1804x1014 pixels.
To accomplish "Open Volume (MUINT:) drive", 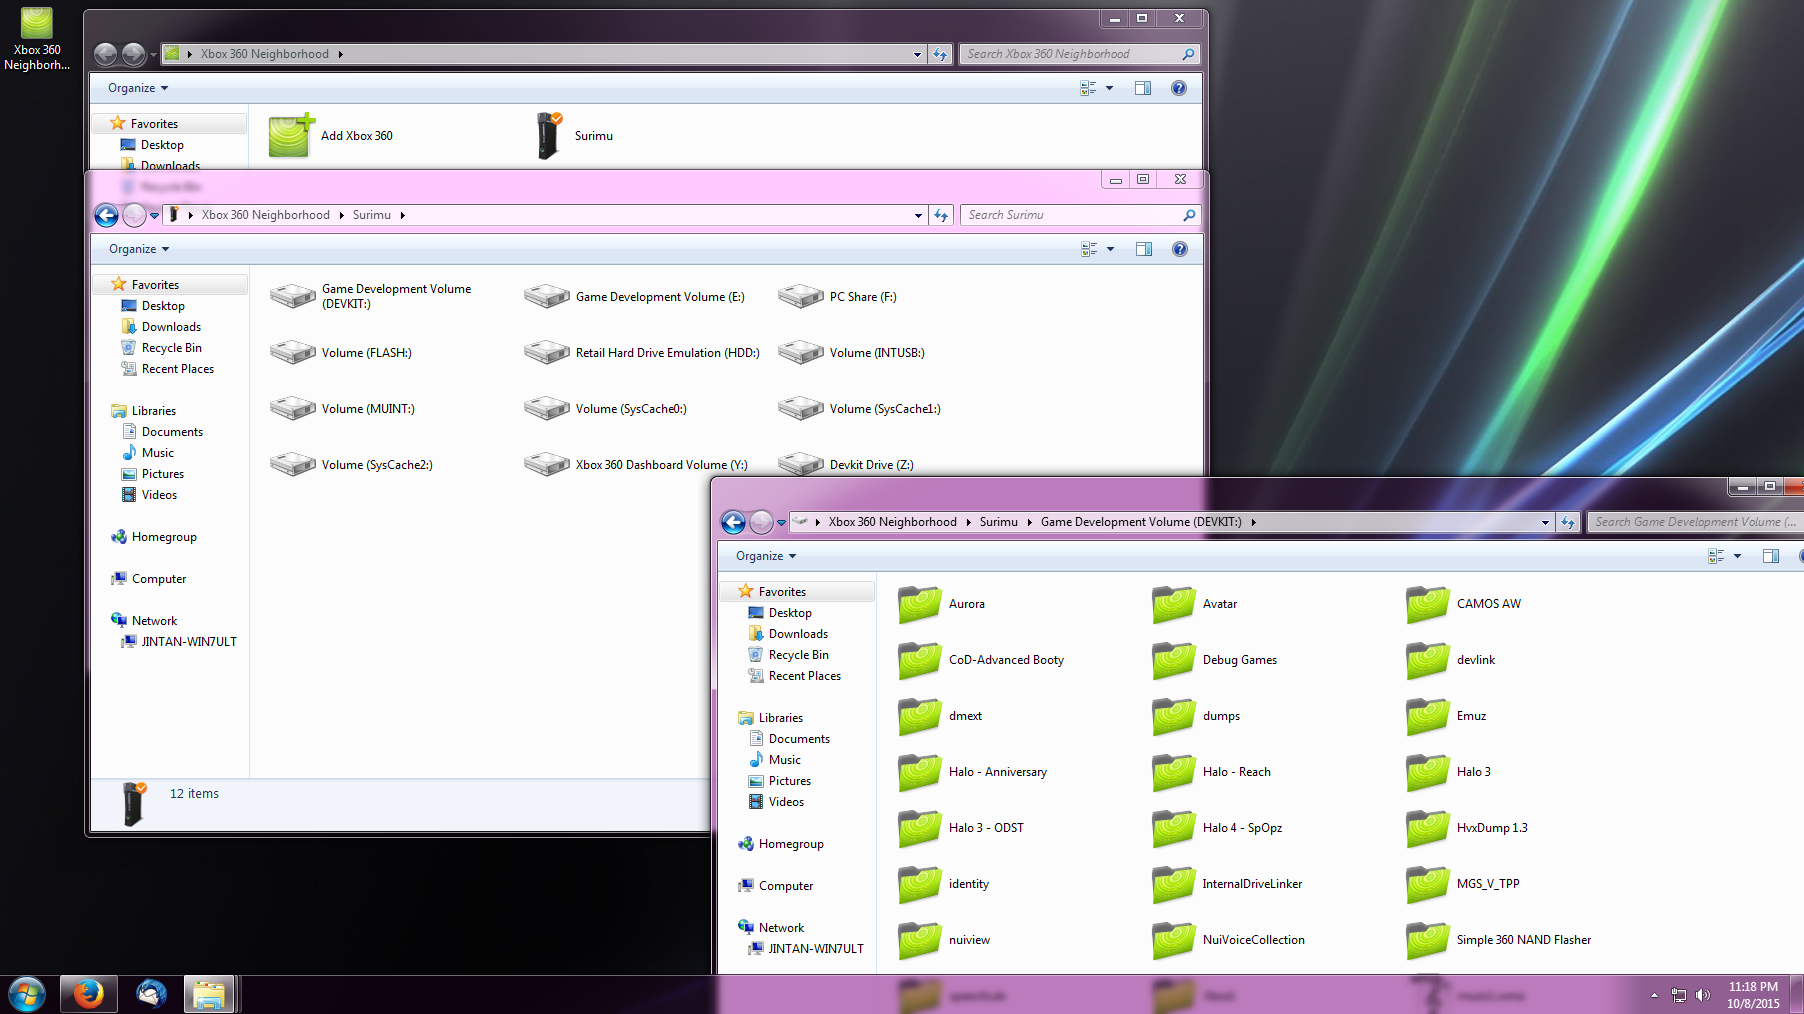I will 343,408.
